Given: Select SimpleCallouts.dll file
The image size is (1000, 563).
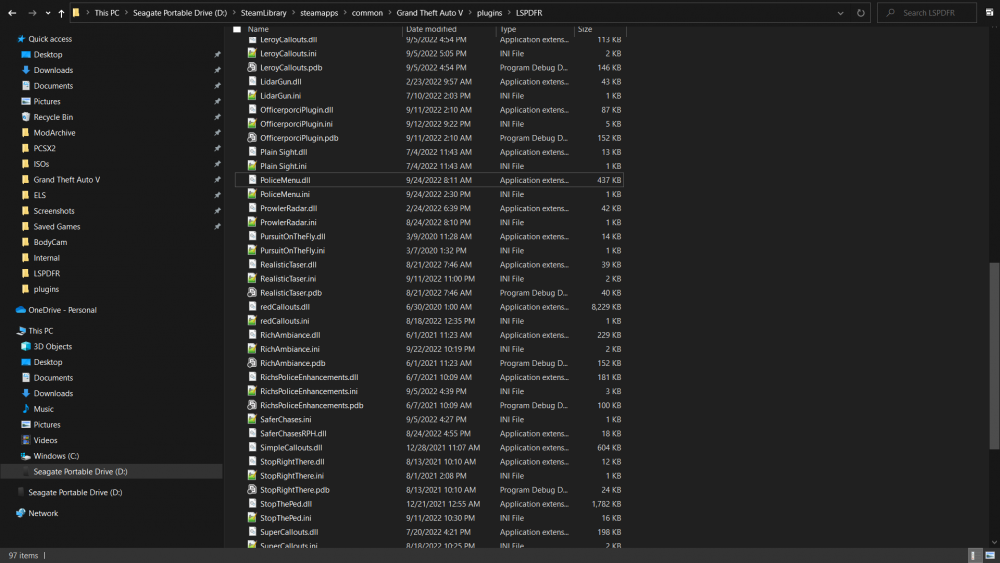Looking at the screenshot, I should 291,448.
